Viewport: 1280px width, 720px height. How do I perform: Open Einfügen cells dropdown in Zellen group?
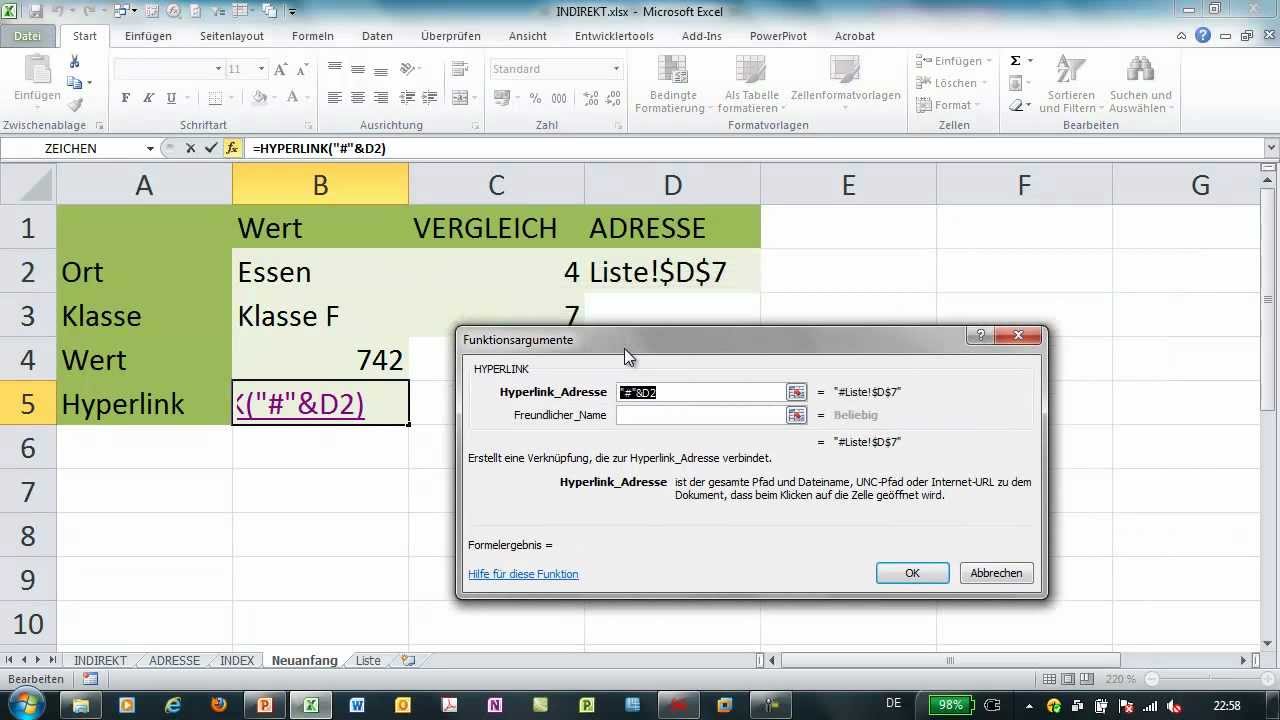point(952,61)
